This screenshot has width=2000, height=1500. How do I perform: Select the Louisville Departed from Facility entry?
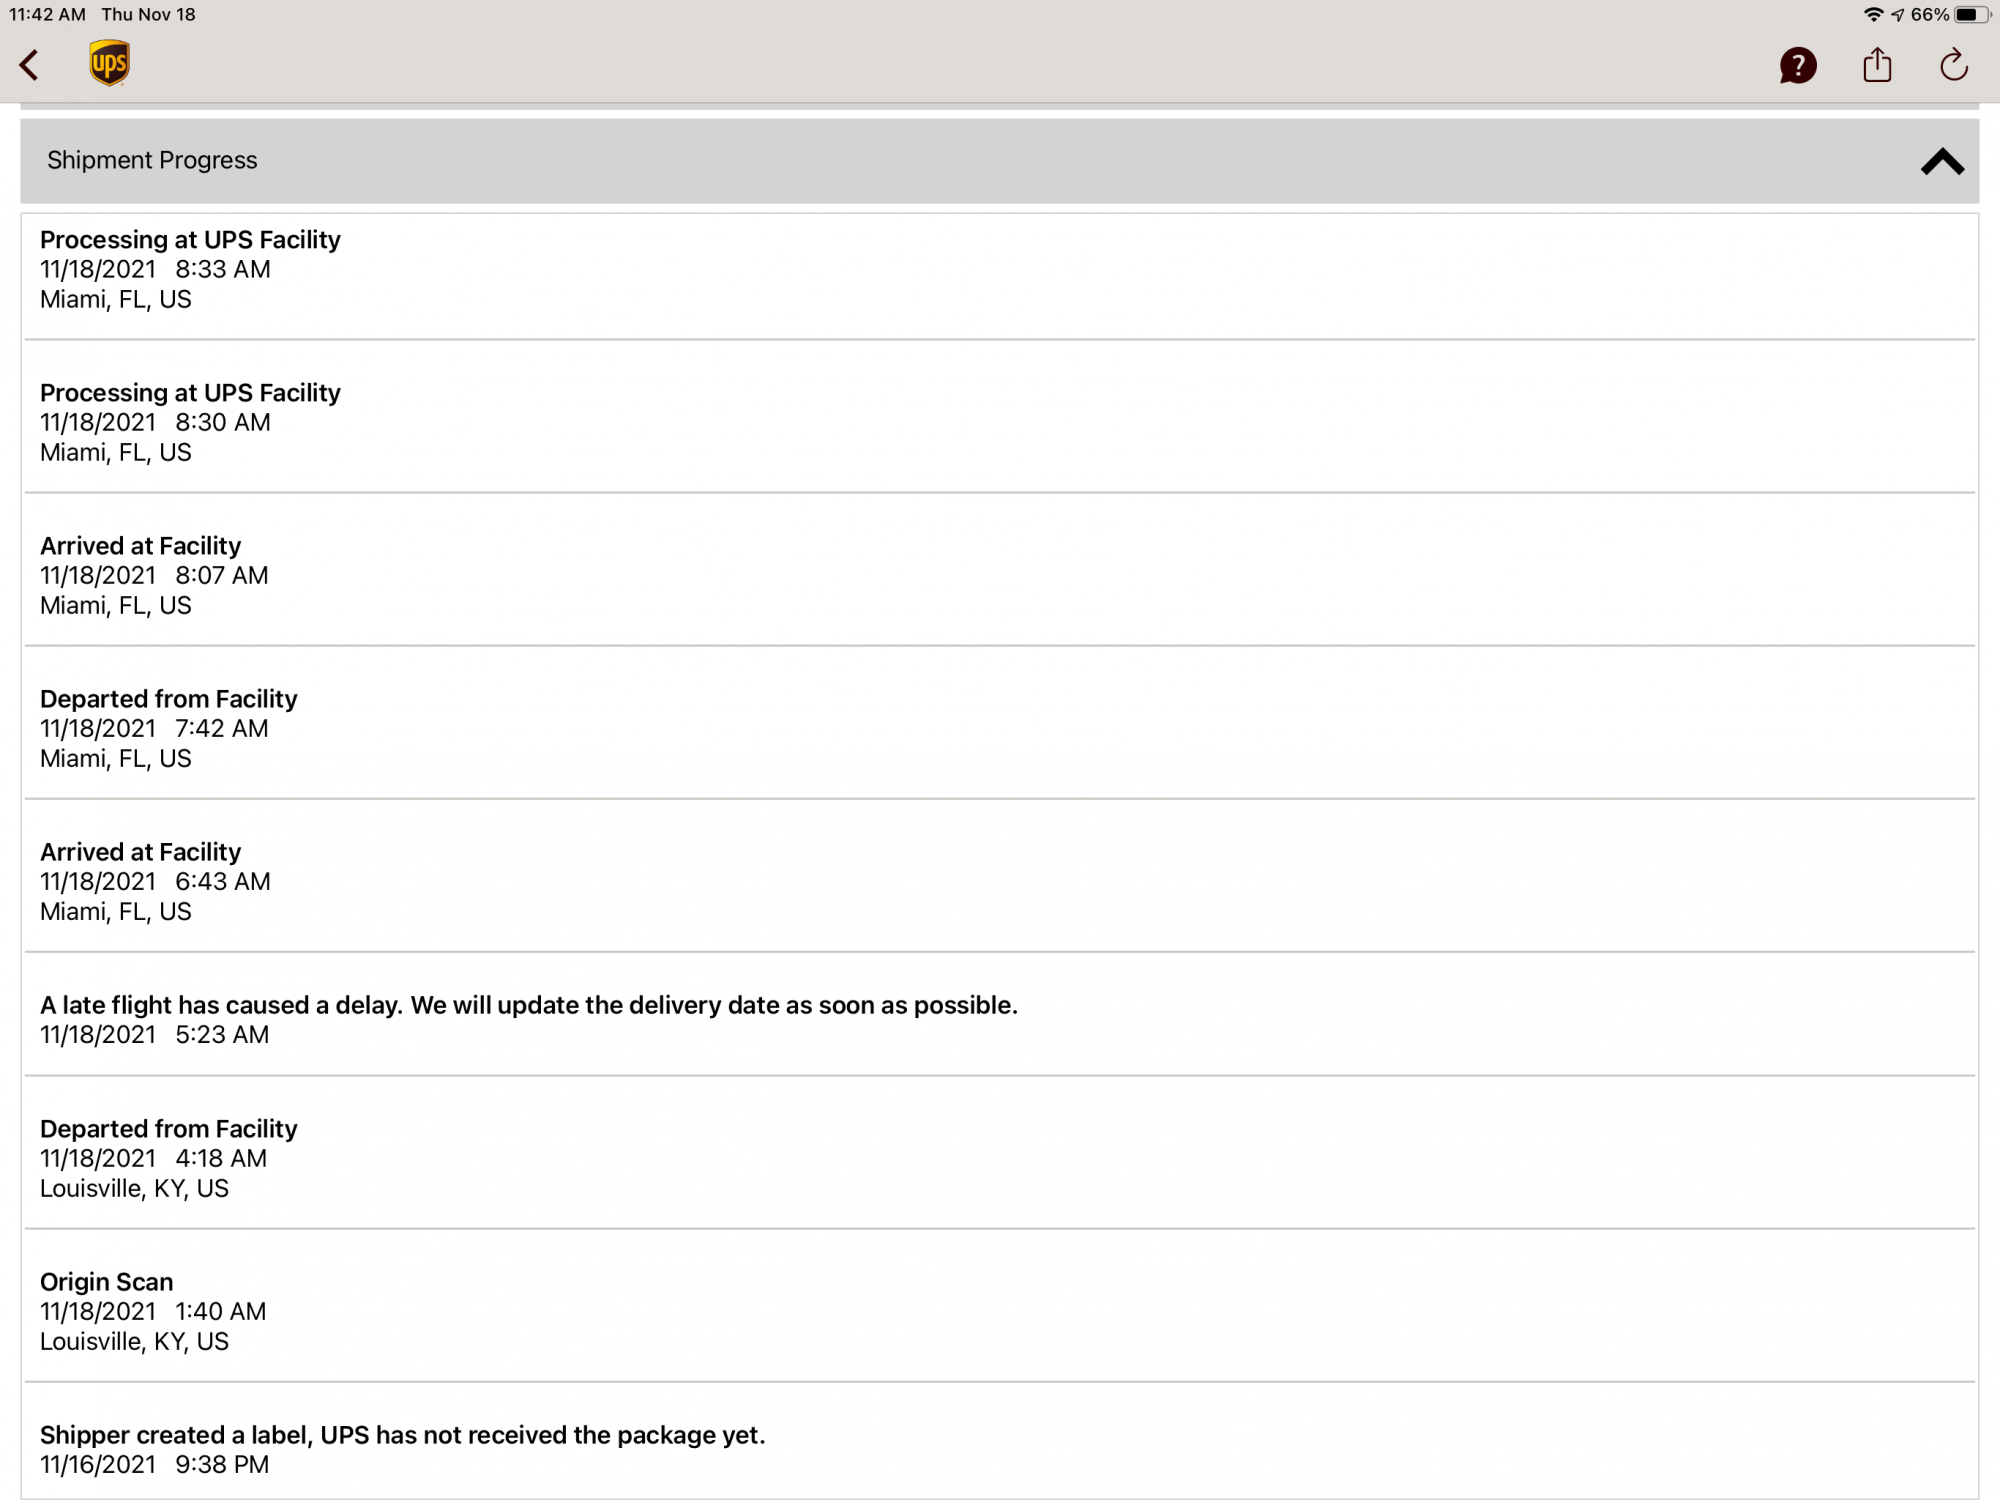169,1158
